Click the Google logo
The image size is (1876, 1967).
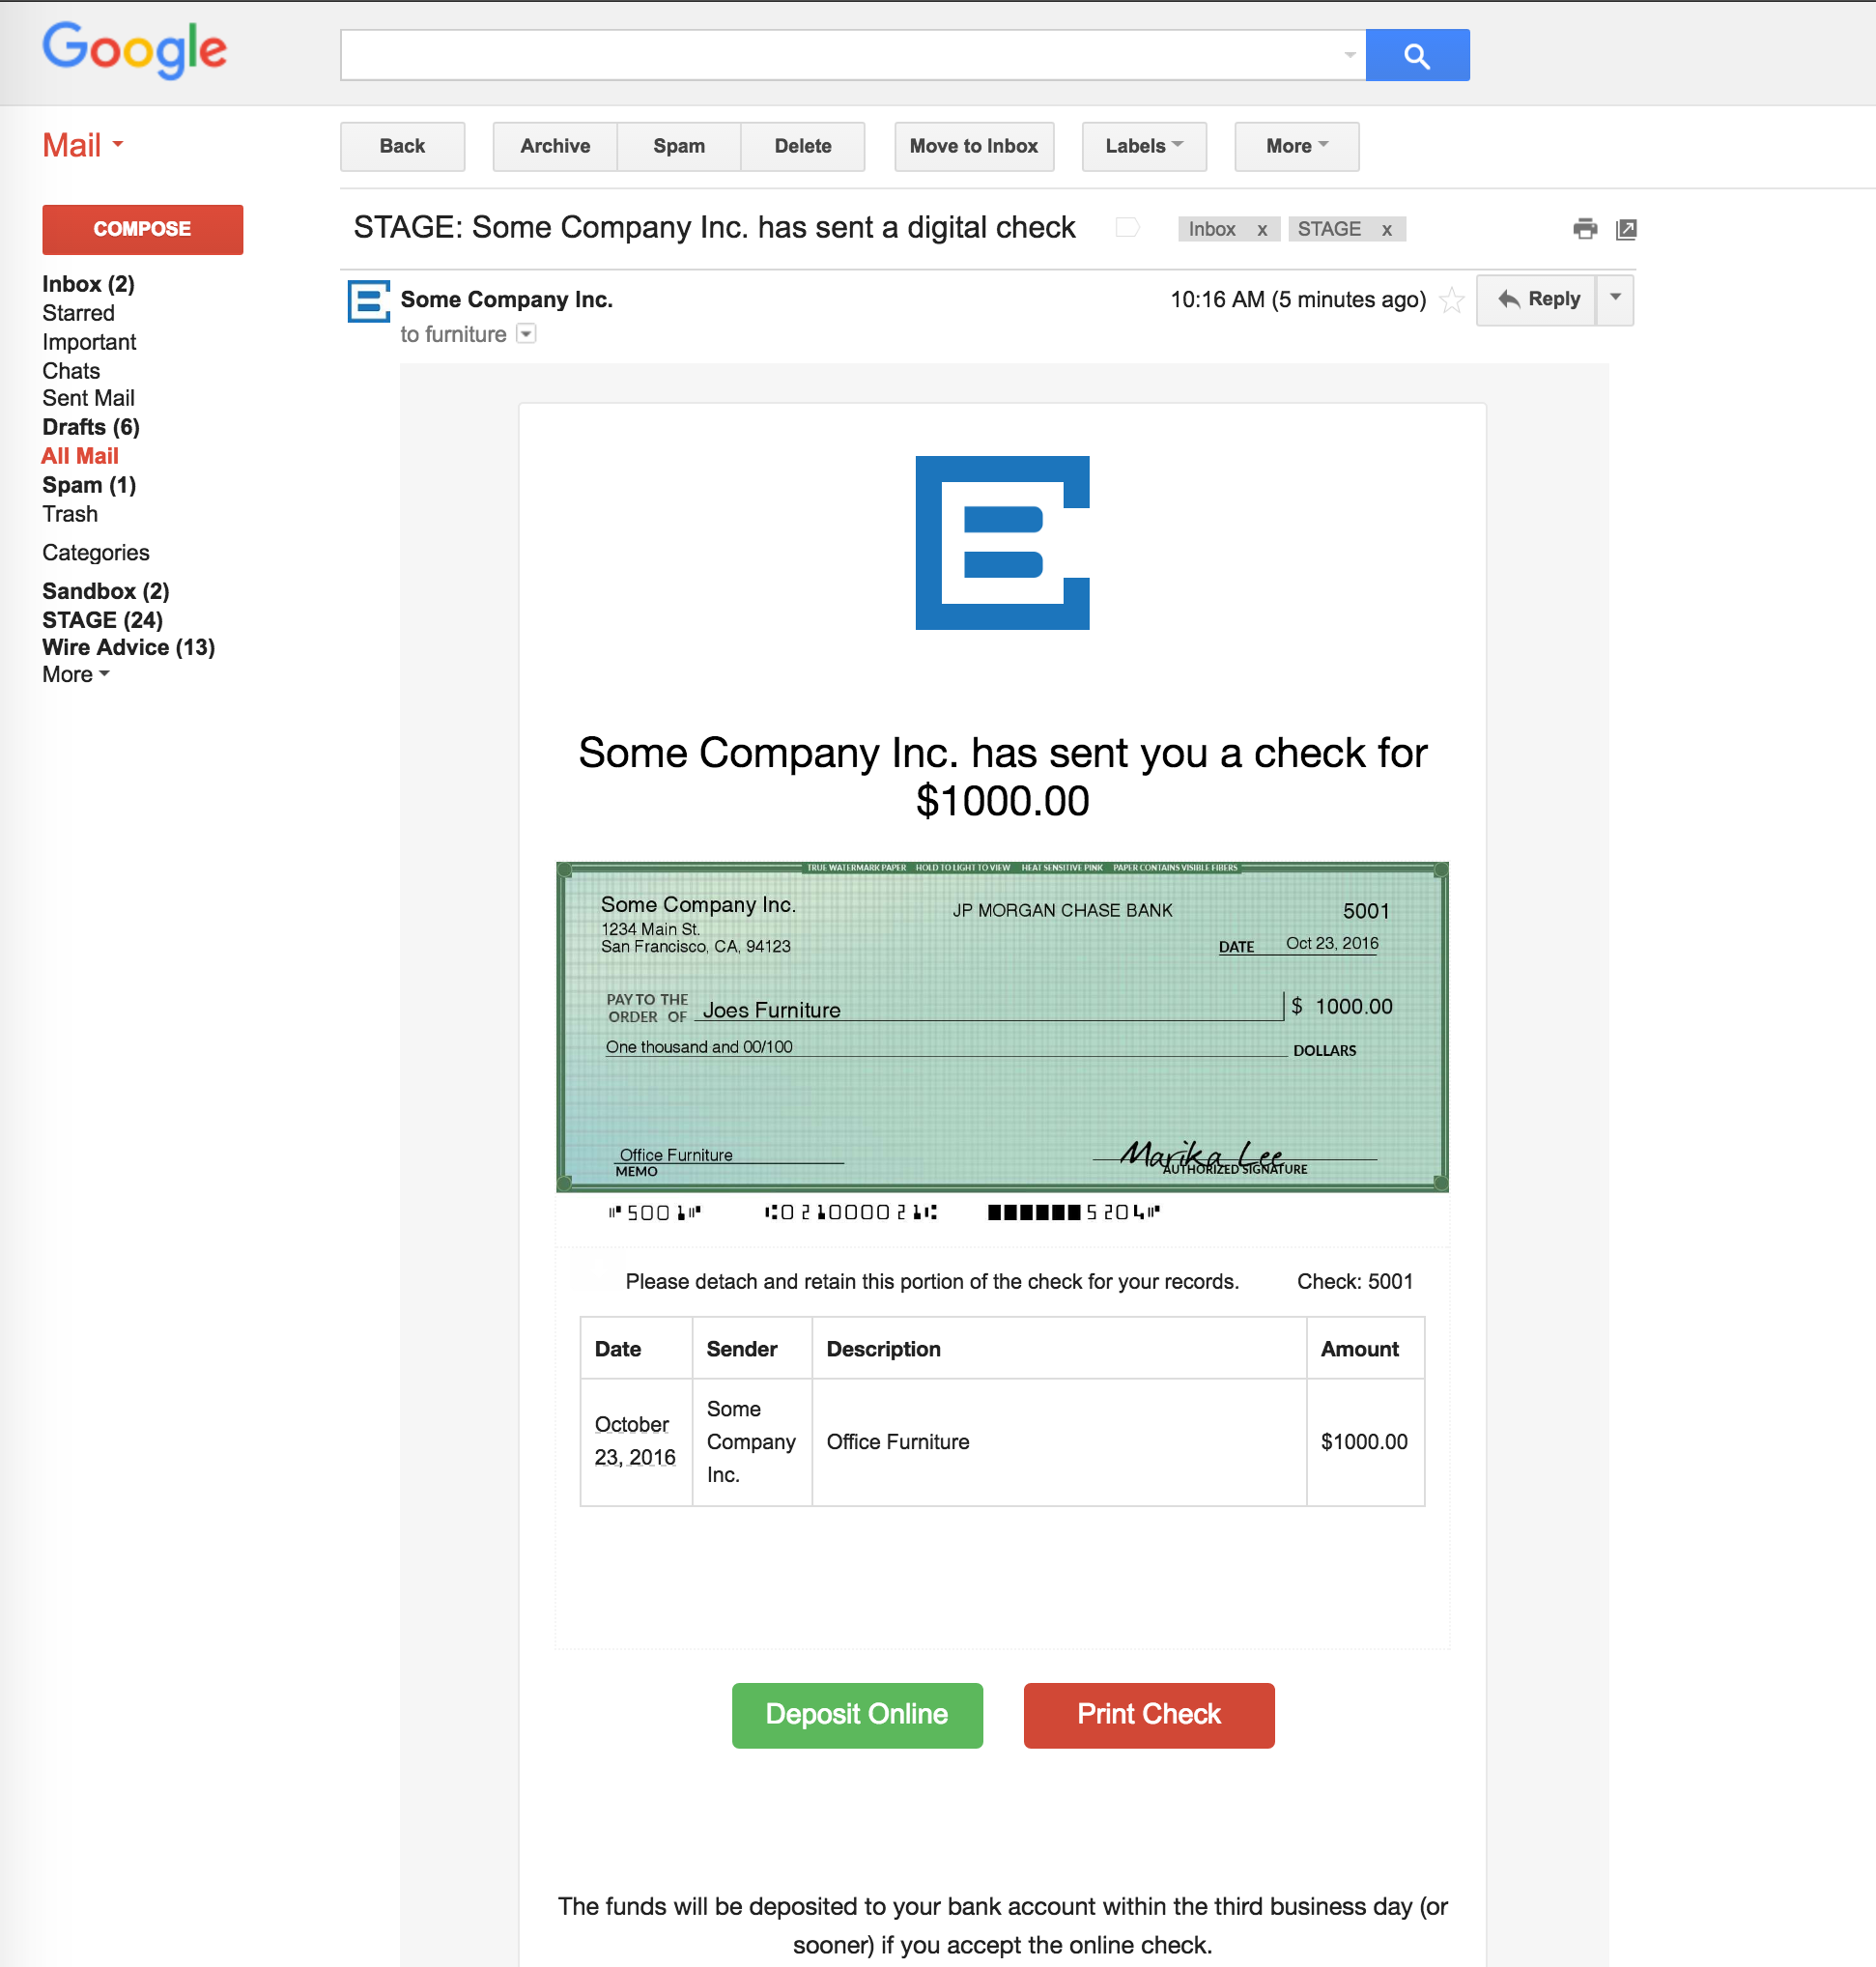click(x=134, y=49)
